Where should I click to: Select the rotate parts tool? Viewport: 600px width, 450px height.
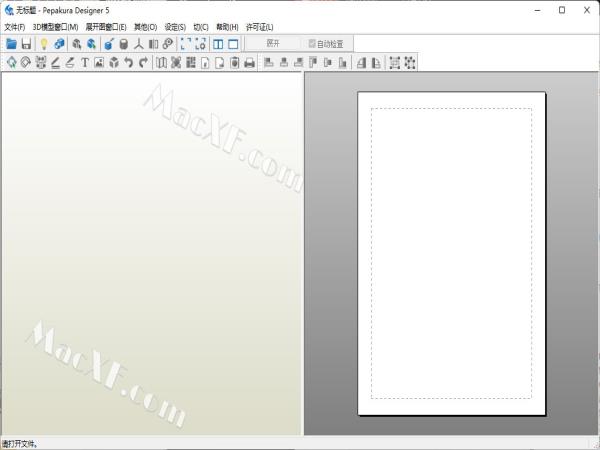[x=26, y=62]
